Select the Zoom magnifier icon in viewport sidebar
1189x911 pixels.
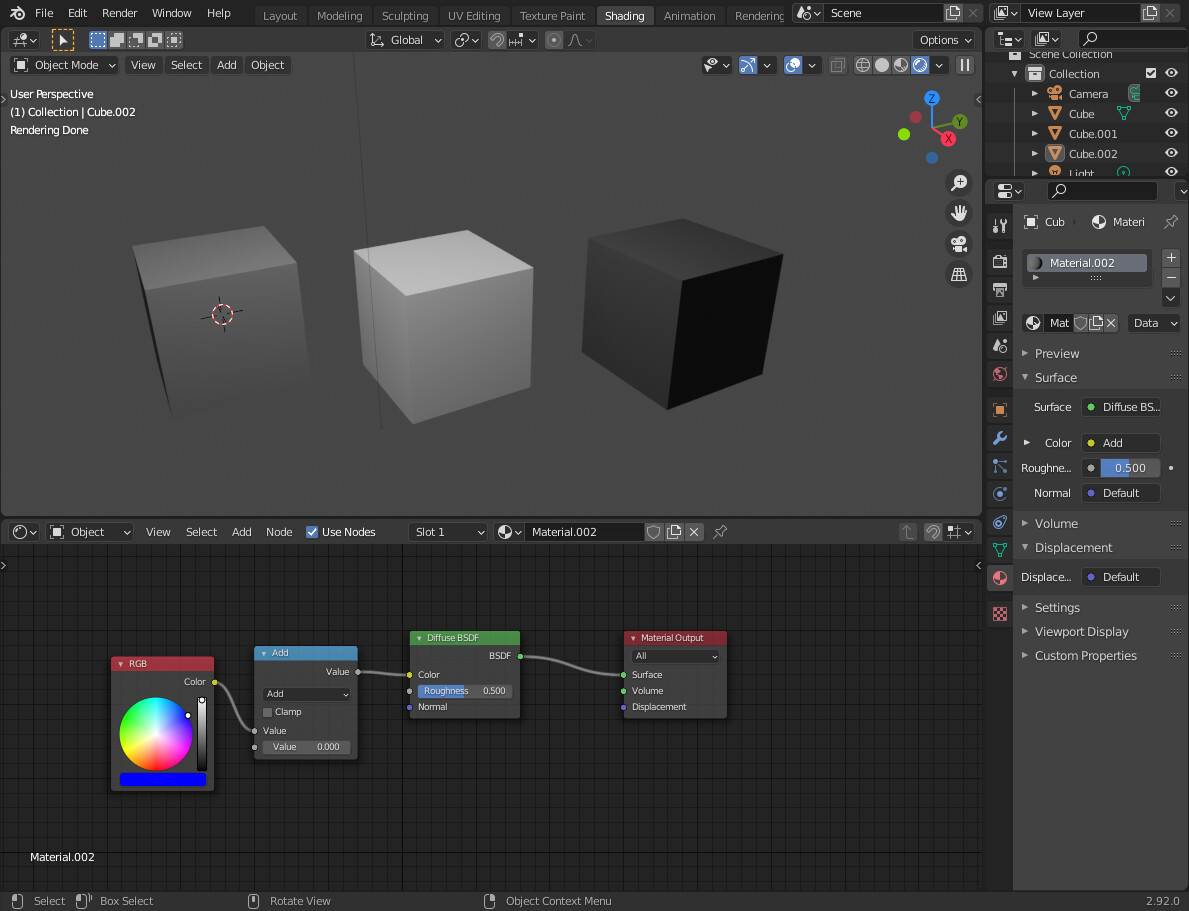coord(958,182)
